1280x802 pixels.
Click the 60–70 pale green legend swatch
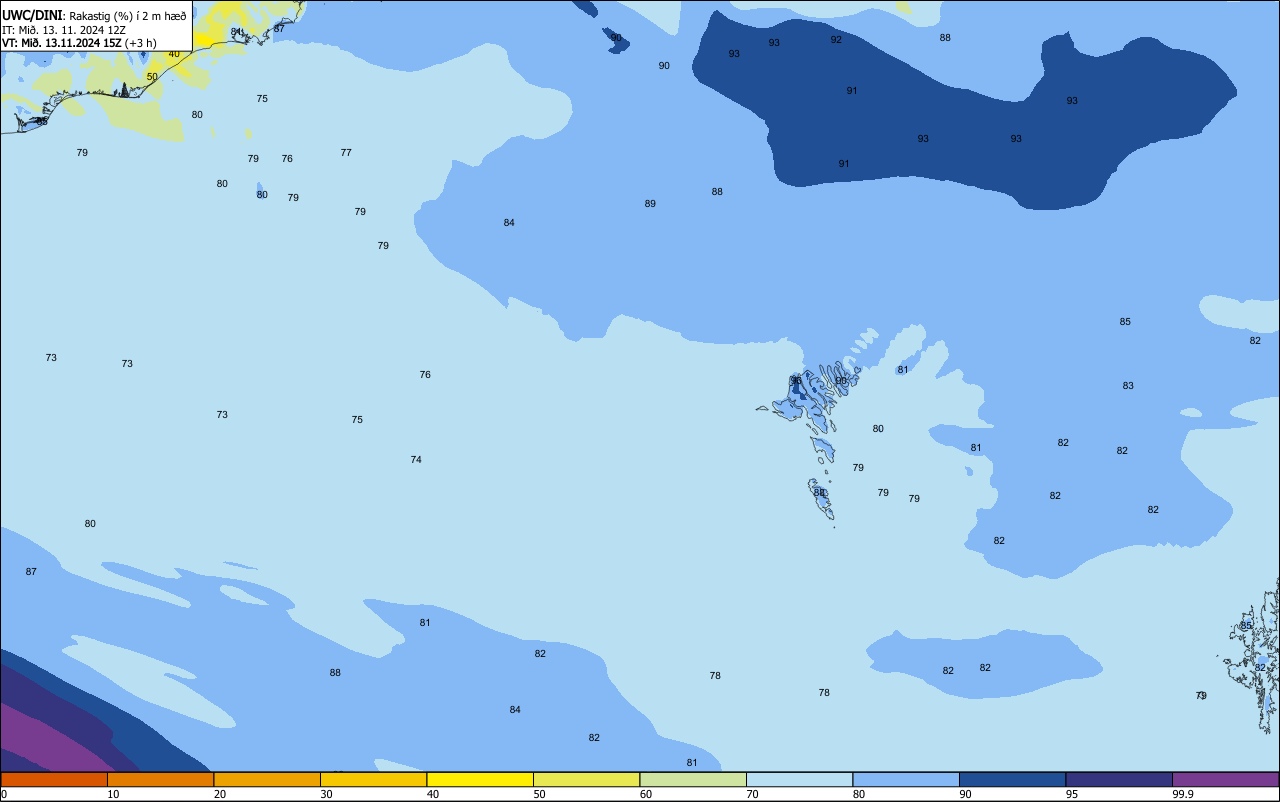coord(693,779)
